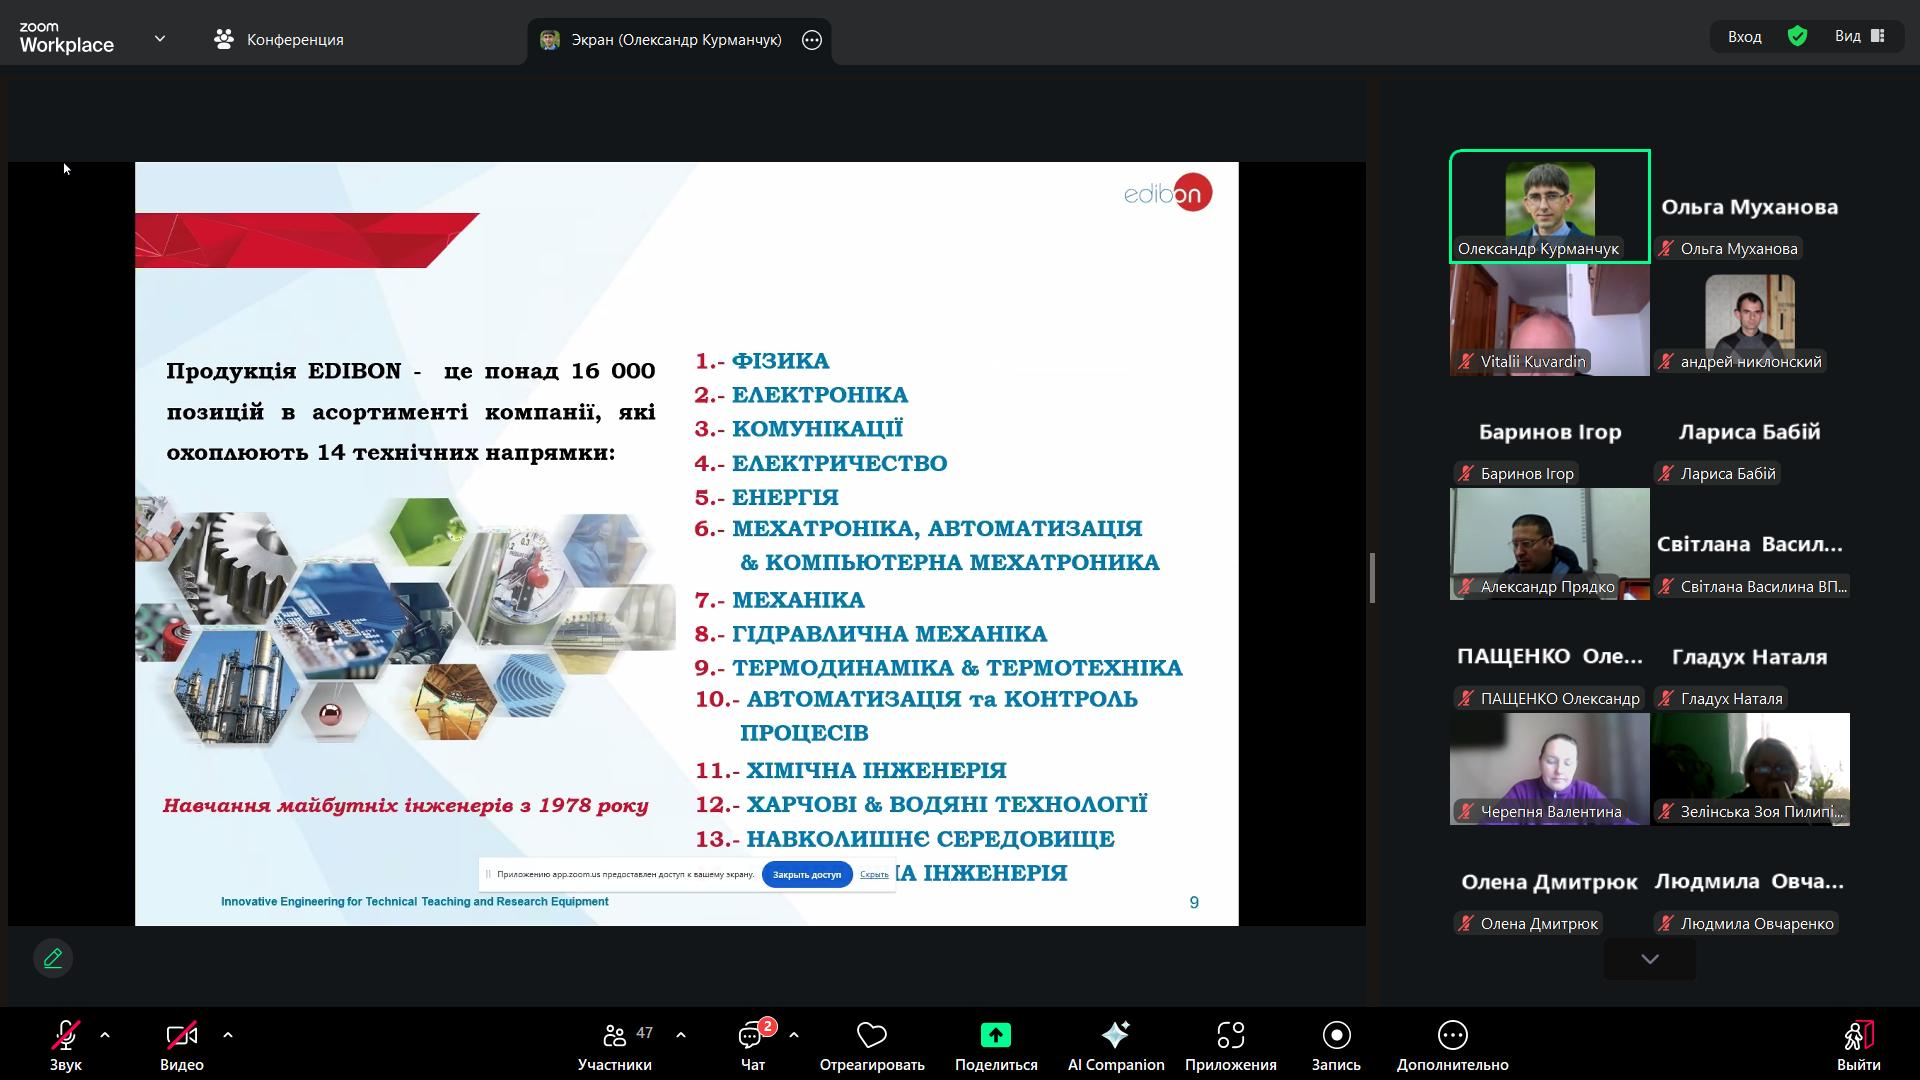This screenshot has width=1920, height=1080.
Task: Show more participants with down chevron
Action: 1650,959
